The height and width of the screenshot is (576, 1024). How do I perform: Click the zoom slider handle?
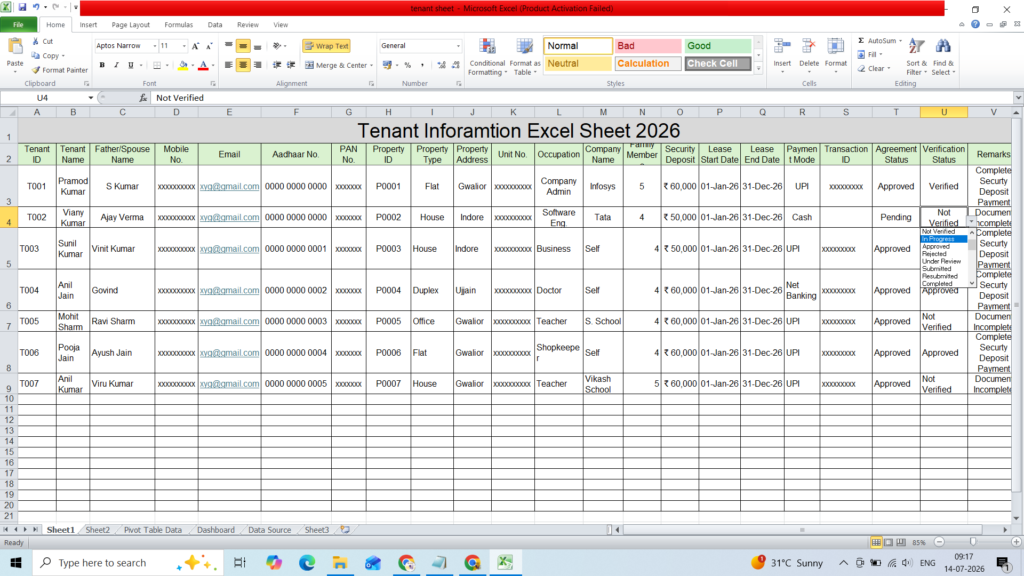[x=972, y=542]
